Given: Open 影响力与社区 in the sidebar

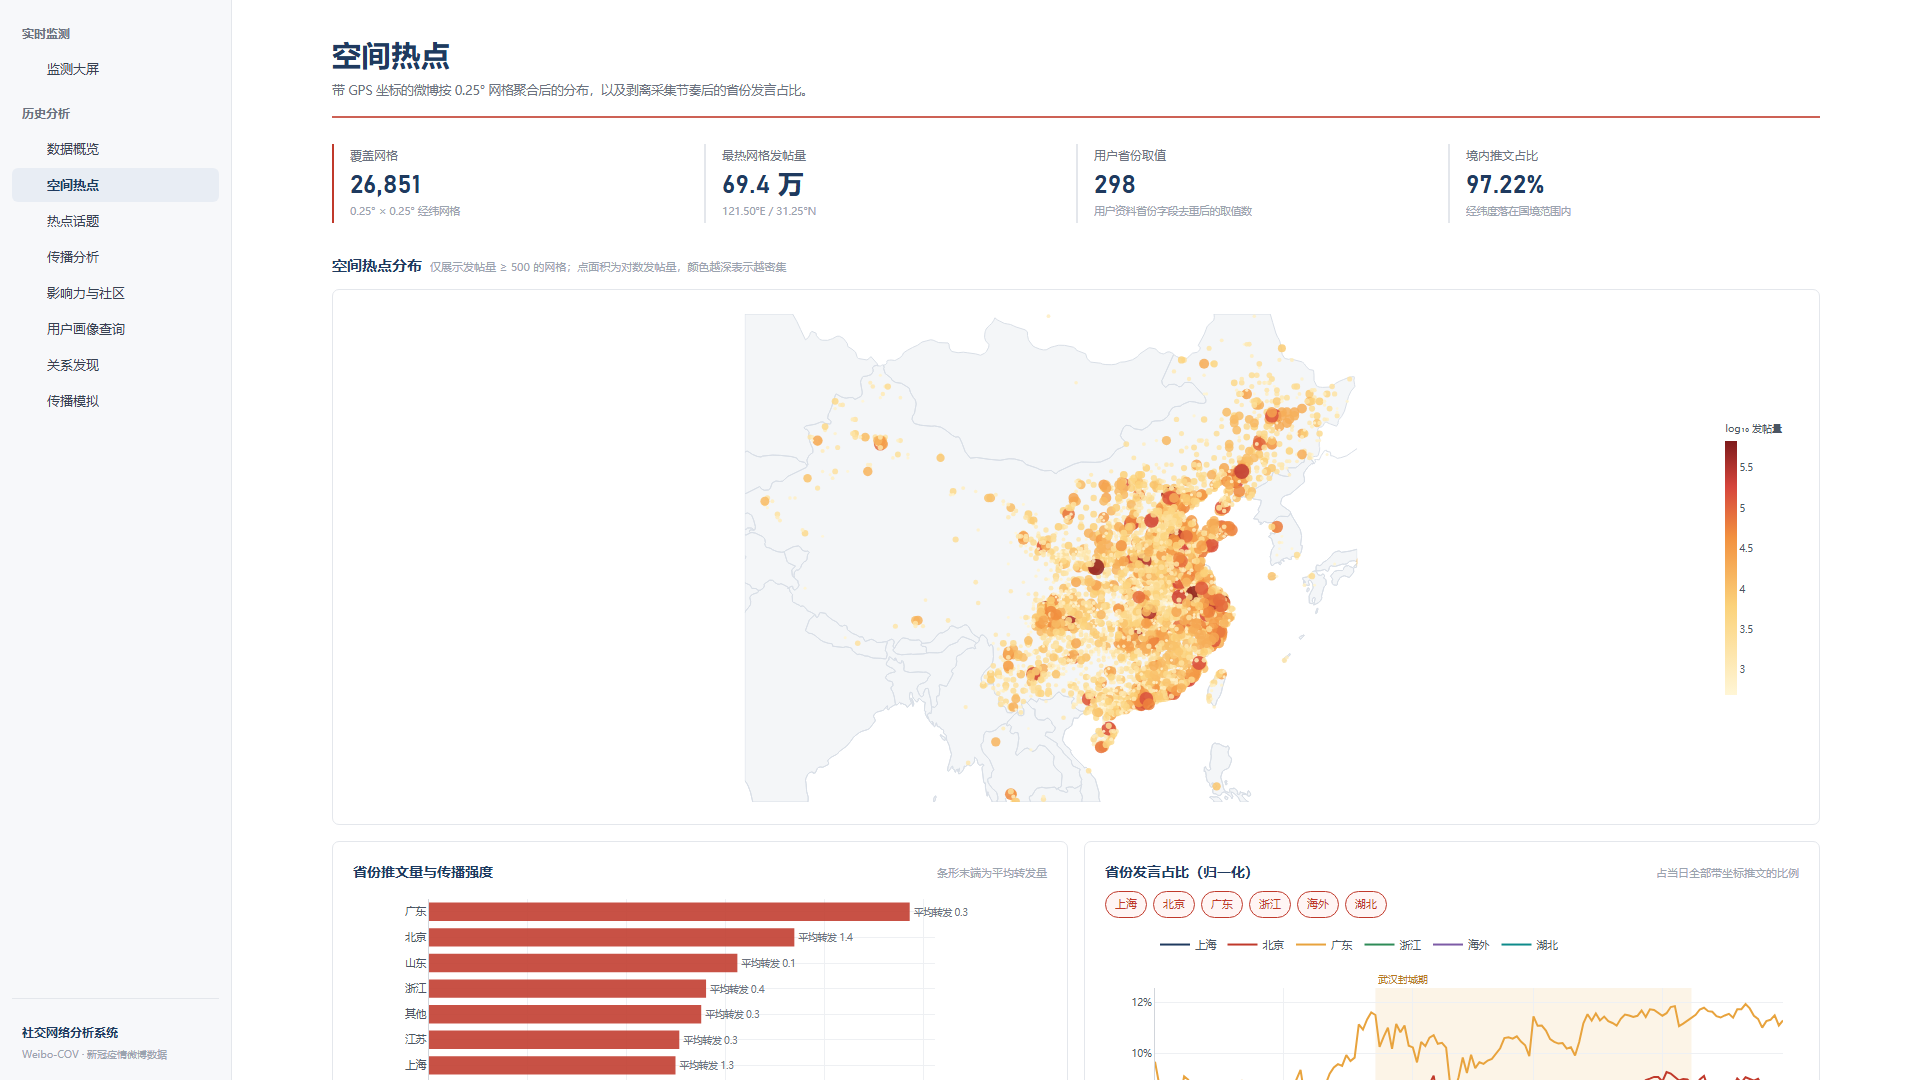Looking at the screenshot, I should pos(115,293).
